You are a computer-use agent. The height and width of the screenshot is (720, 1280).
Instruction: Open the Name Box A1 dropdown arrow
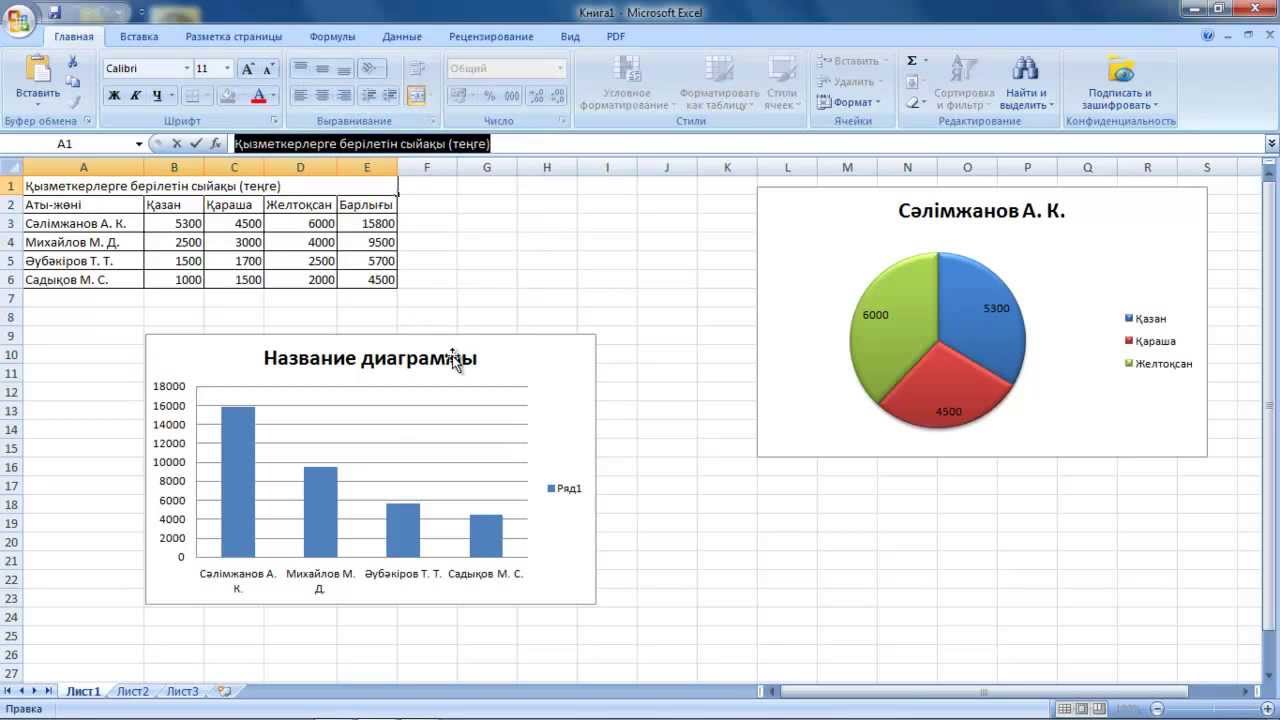(x=139, y=144)
